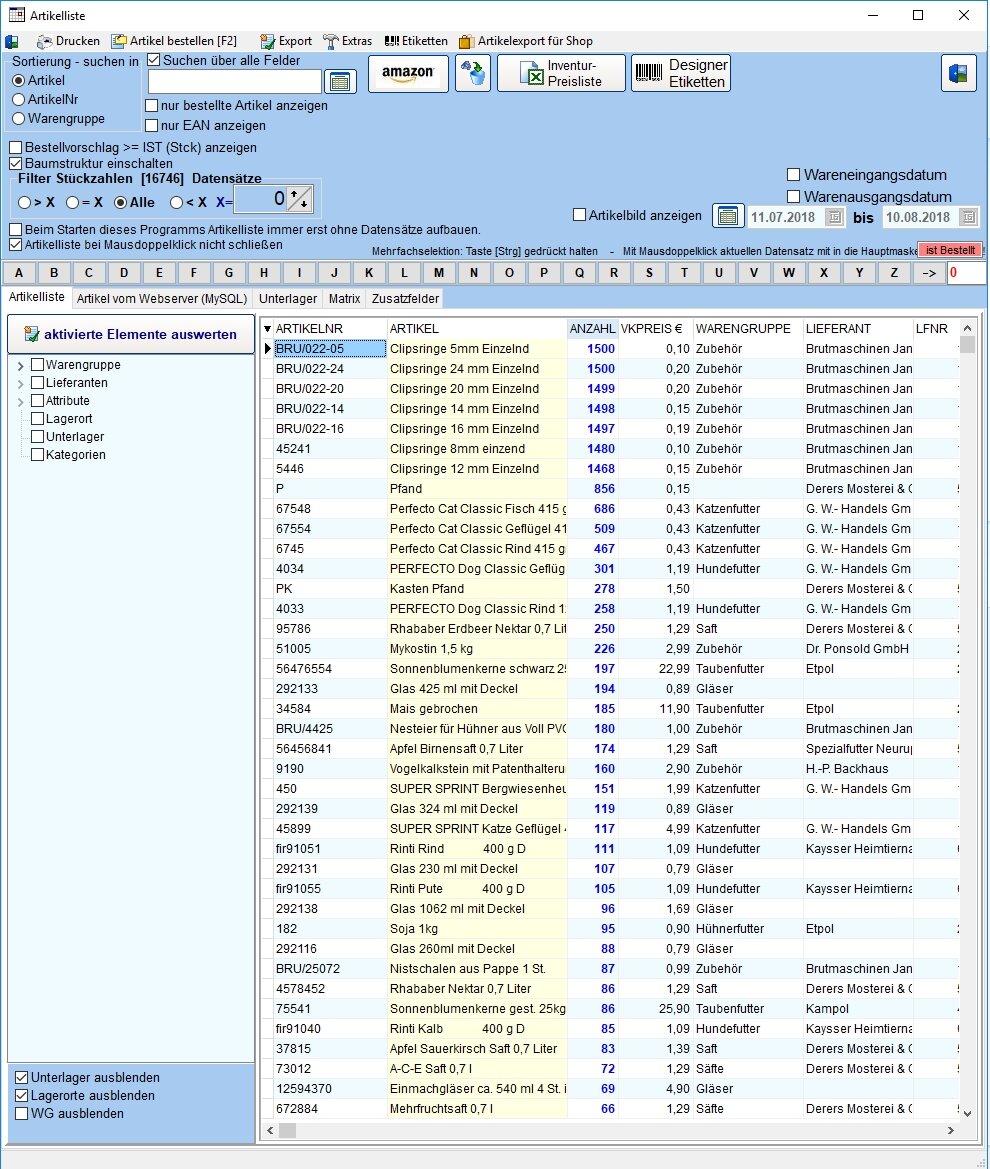
Task: Open Artikel bestellen [F2]
Action: 174,41
